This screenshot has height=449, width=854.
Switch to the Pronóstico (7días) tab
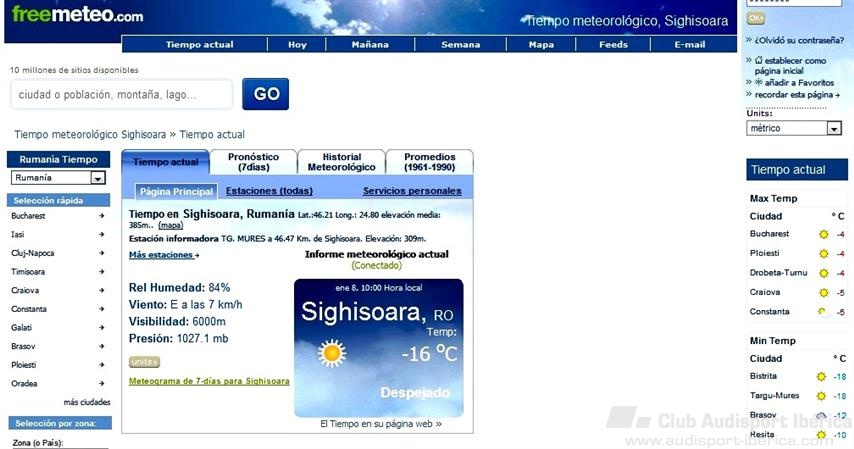click(253, 162)
